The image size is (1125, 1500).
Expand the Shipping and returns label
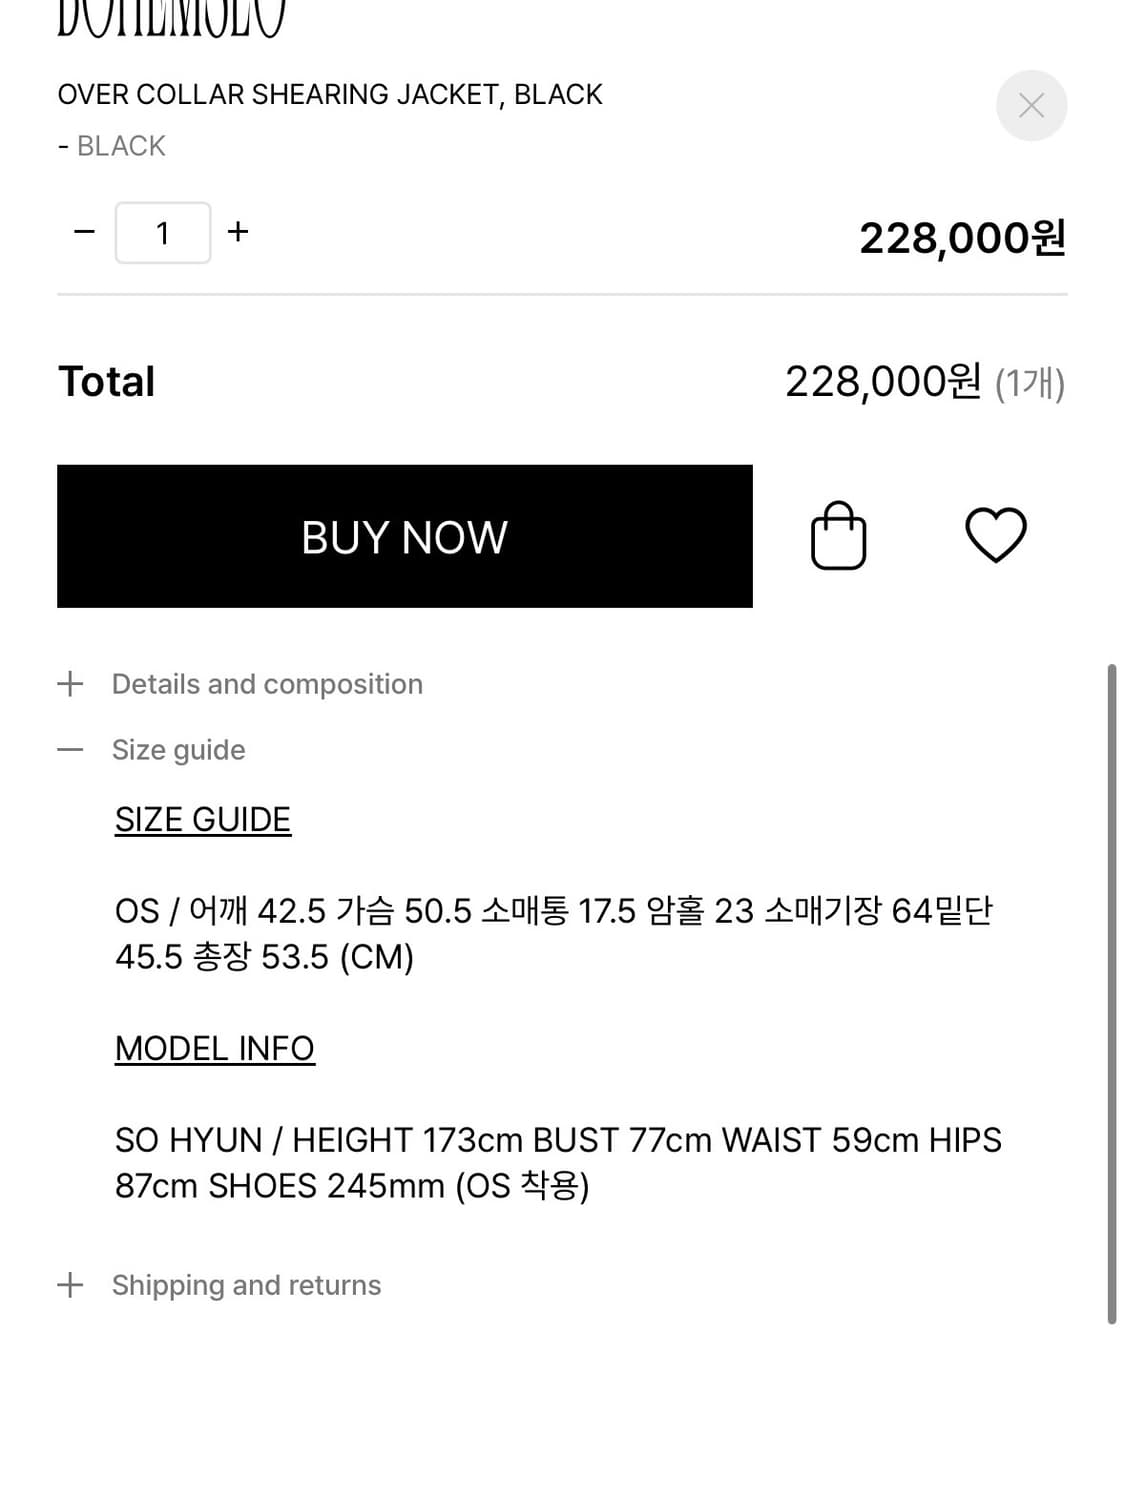(x=246, y=1285)
